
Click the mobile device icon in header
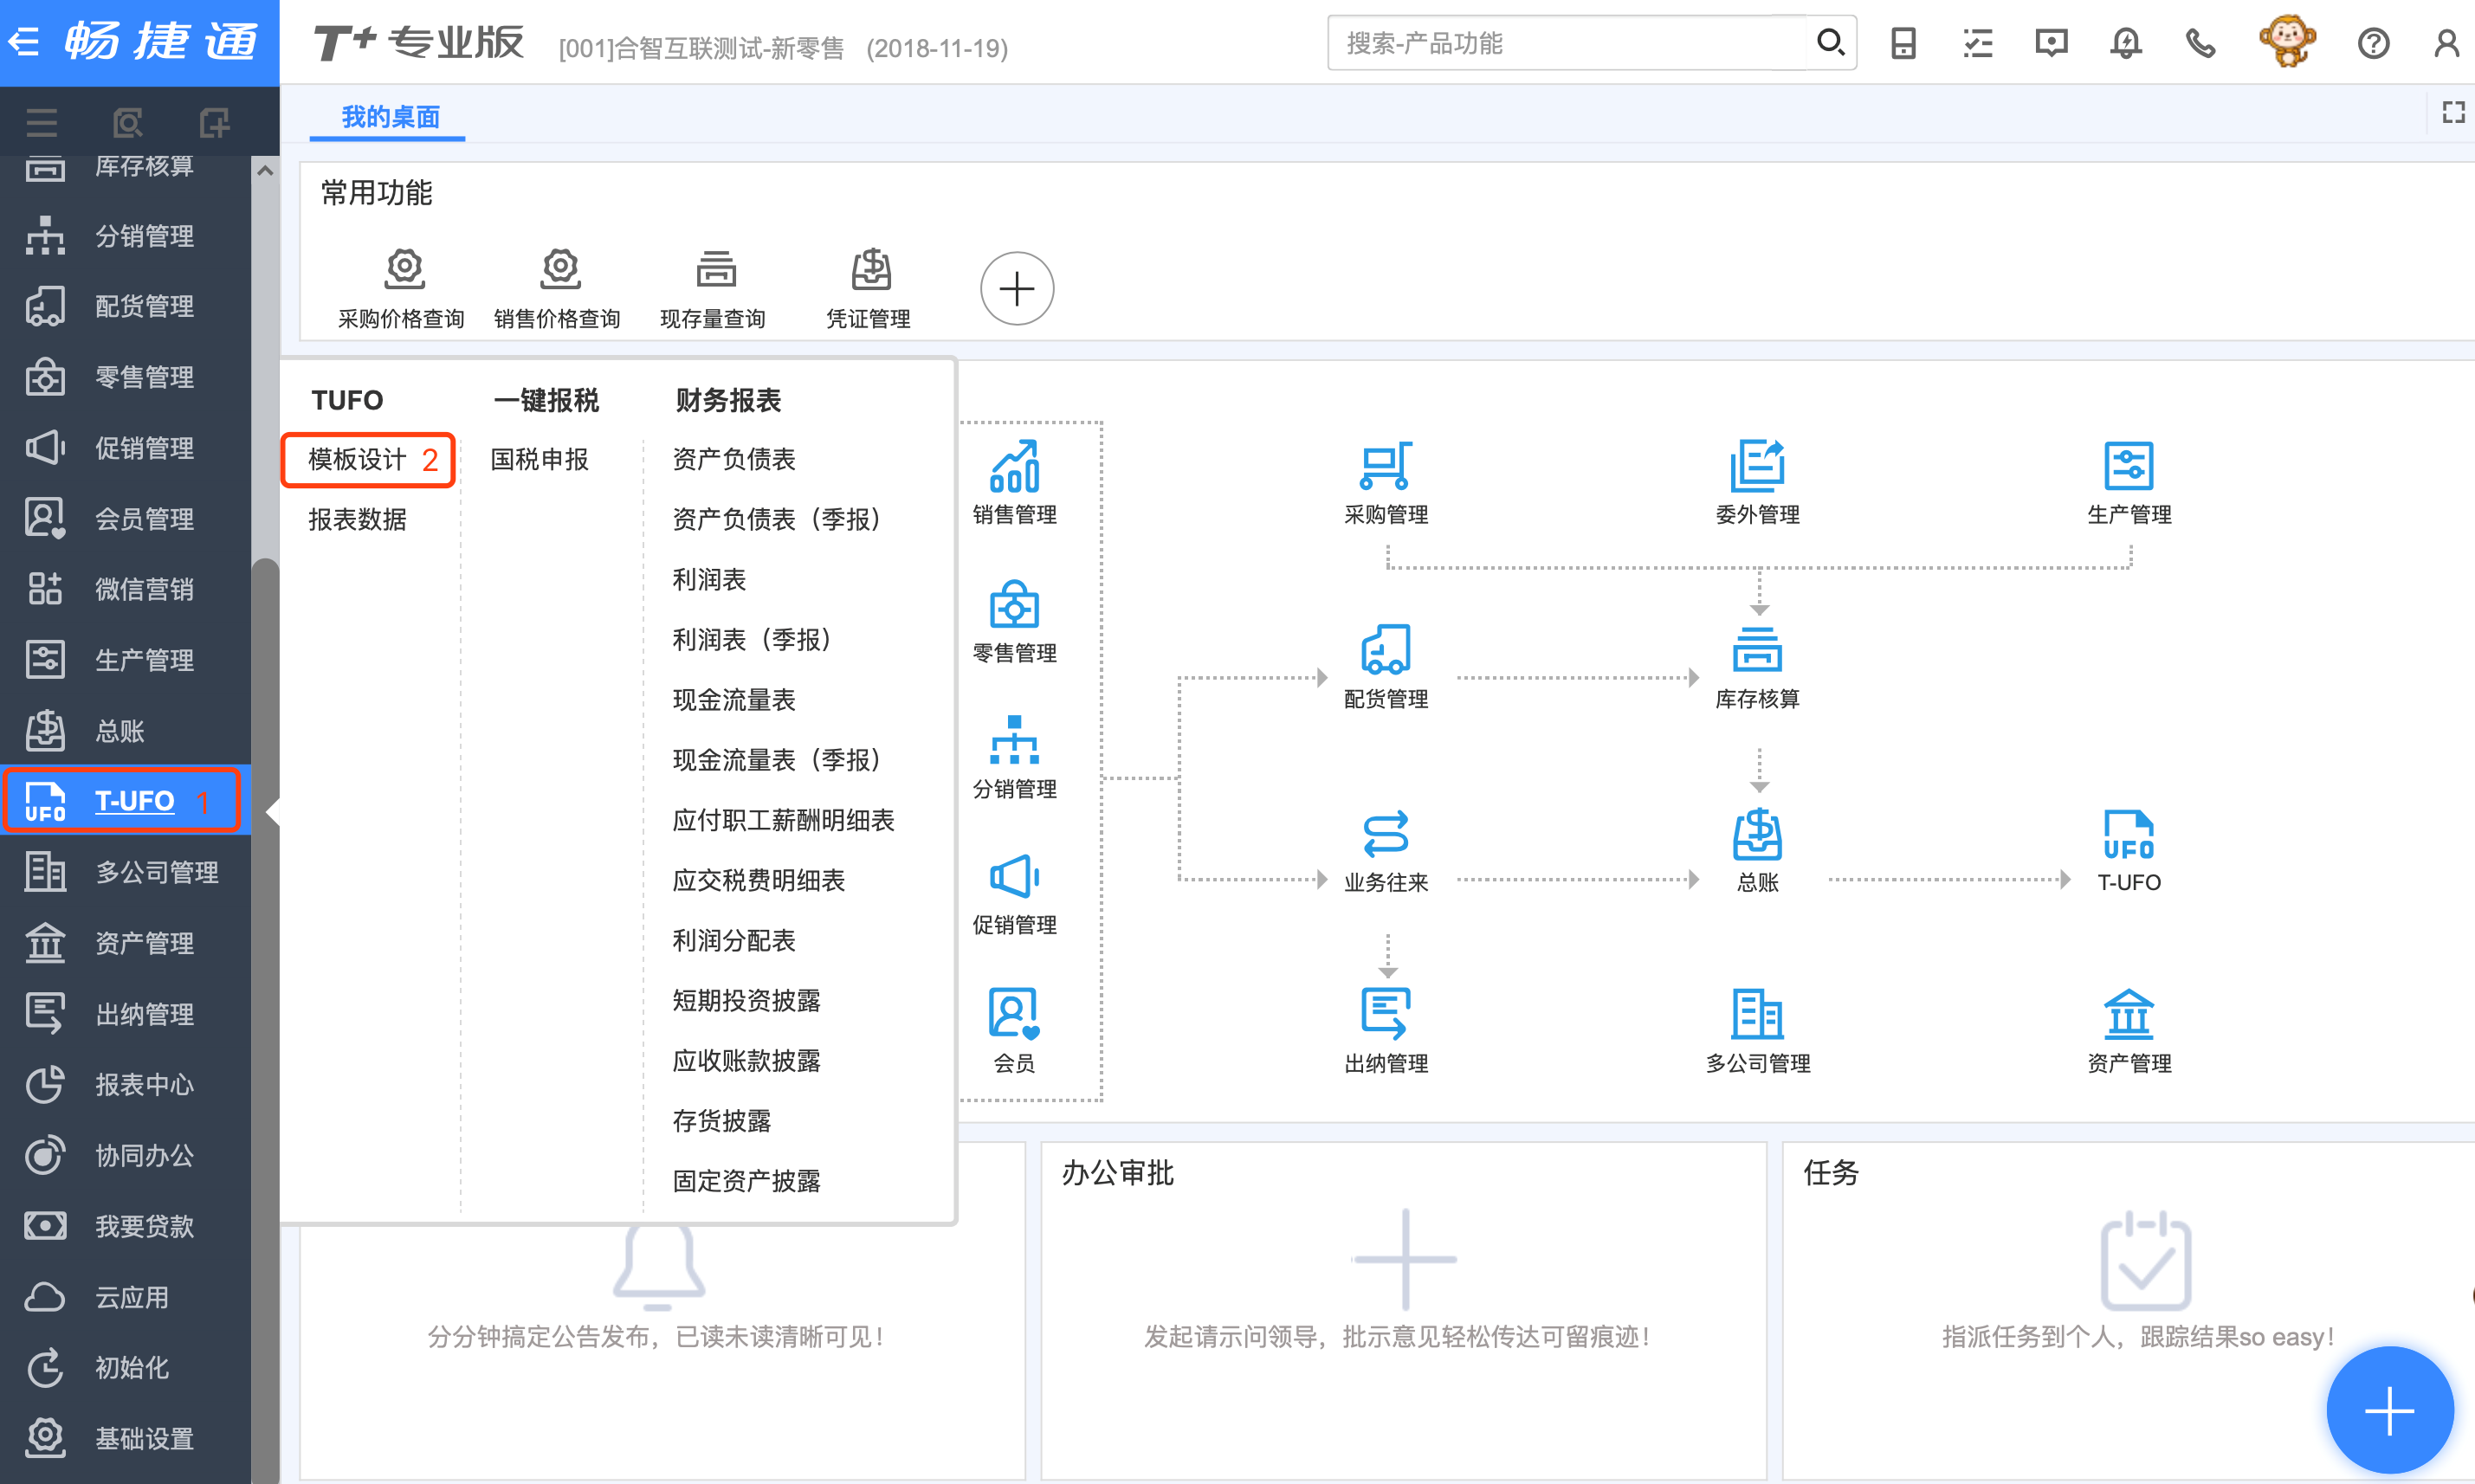[1903, 43]
